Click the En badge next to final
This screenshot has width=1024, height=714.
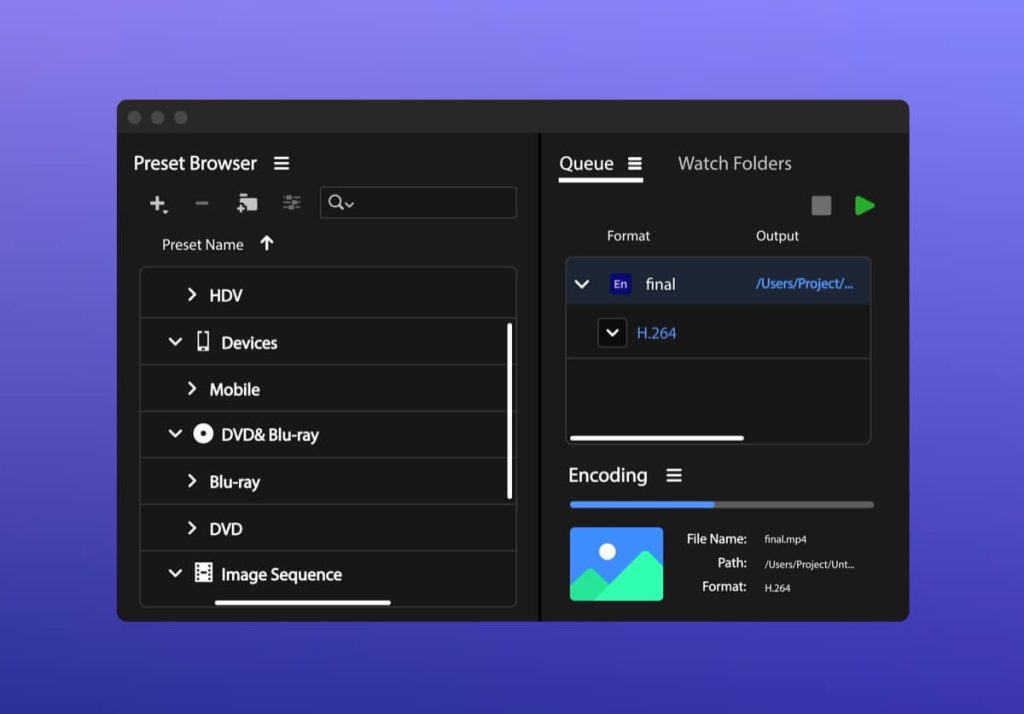click(x=620, y=284)
